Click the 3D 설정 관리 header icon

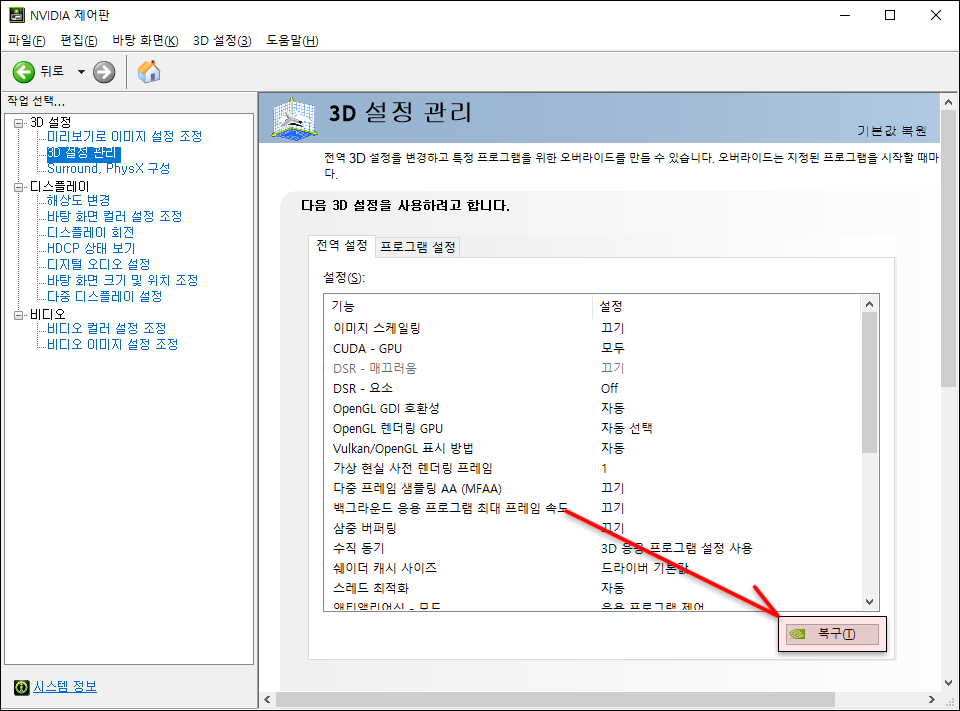[294, 118]
